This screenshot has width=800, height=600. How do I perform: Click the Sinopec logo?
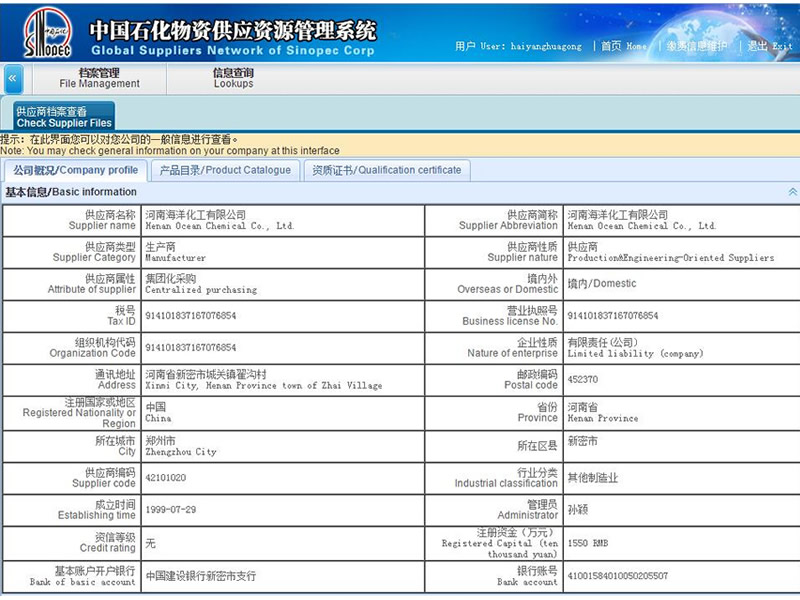(46, 32)
